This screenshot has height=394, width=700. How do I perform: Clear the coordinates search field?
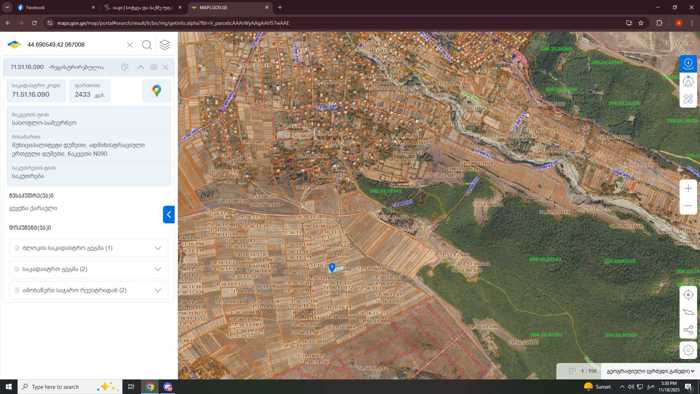(x=129, y=45)
